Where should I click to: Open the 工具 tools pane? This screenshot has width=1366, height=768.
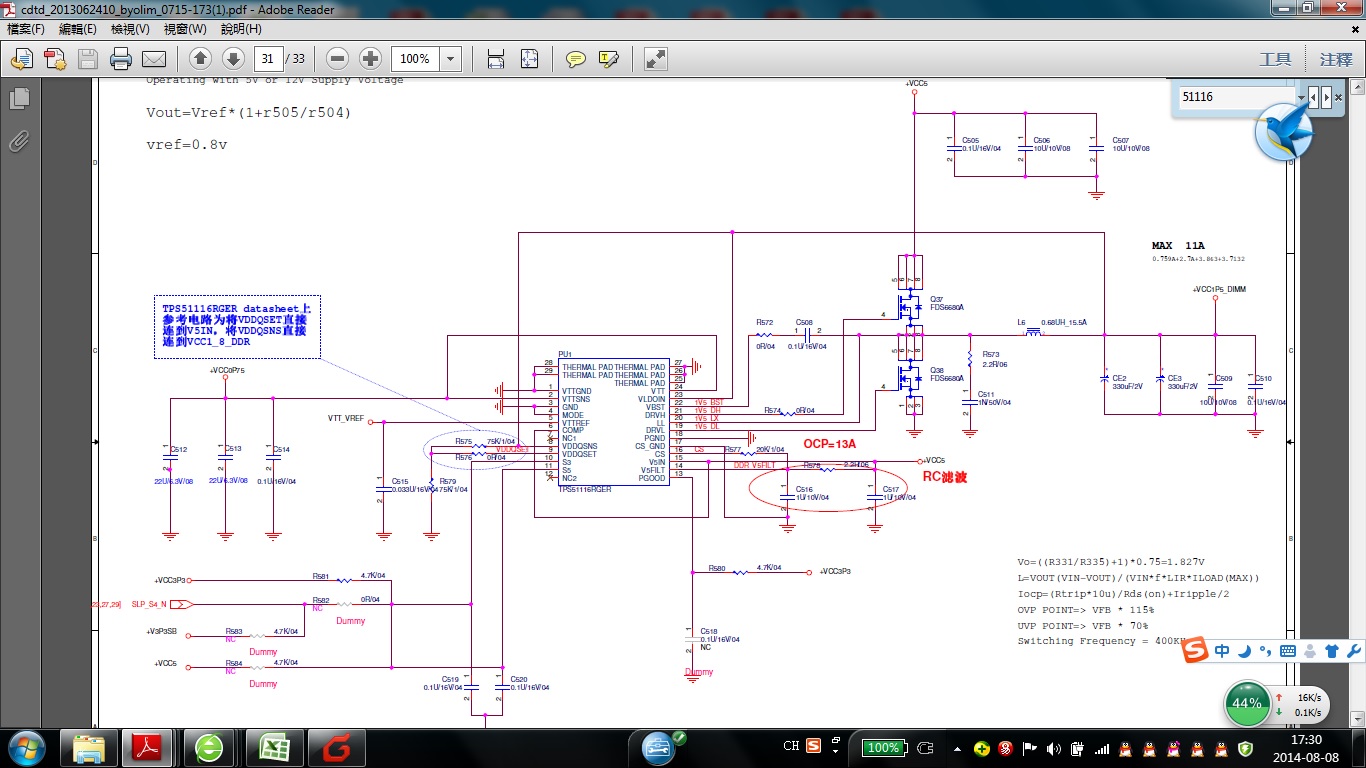1275,60
